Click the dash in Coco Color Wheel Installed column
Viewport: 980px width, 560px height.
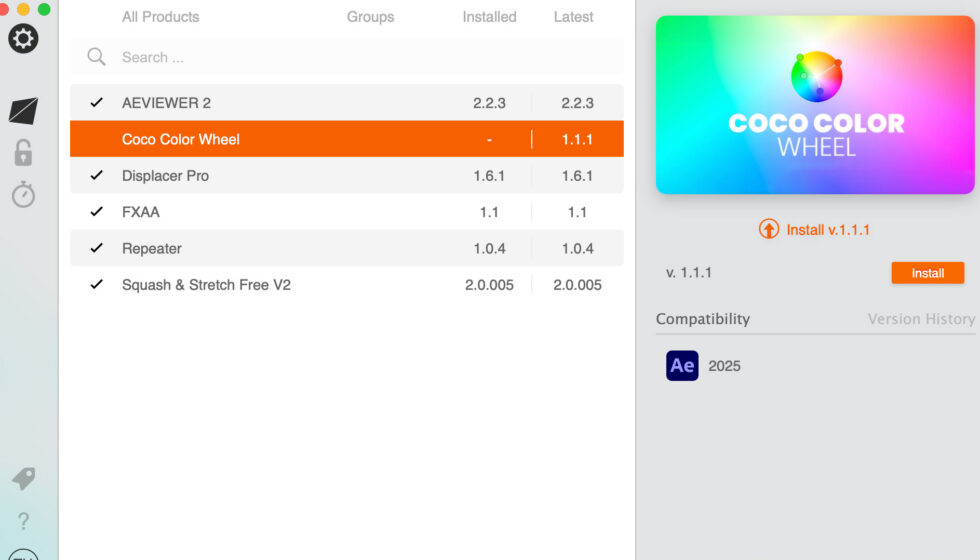coord(489,140)
